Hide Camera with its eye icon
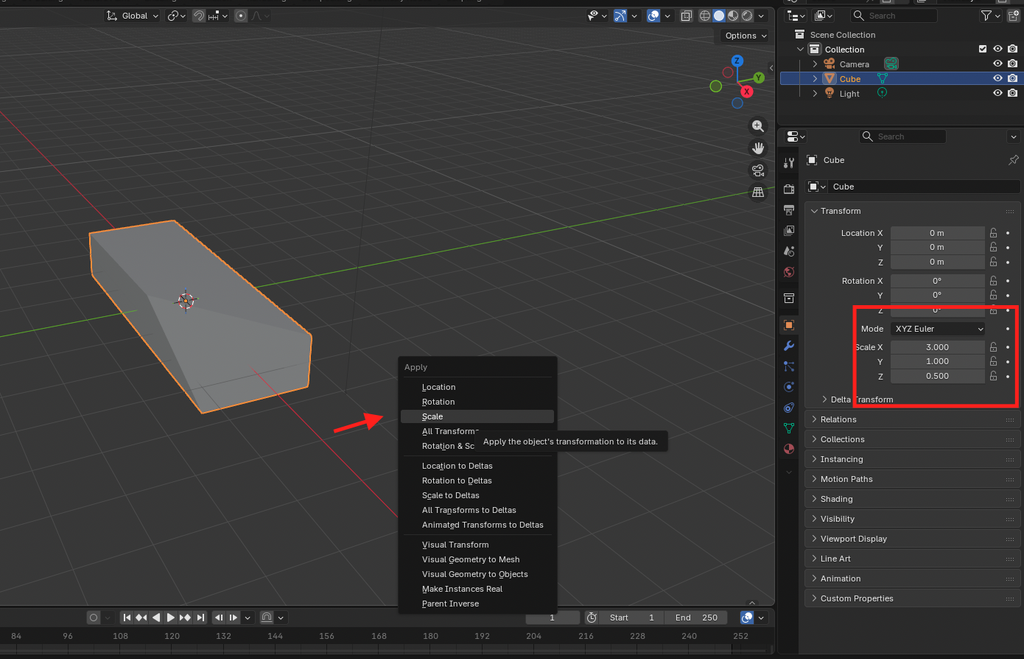The height and width of the screenshot is (659, 1024). tap(997, 63)
